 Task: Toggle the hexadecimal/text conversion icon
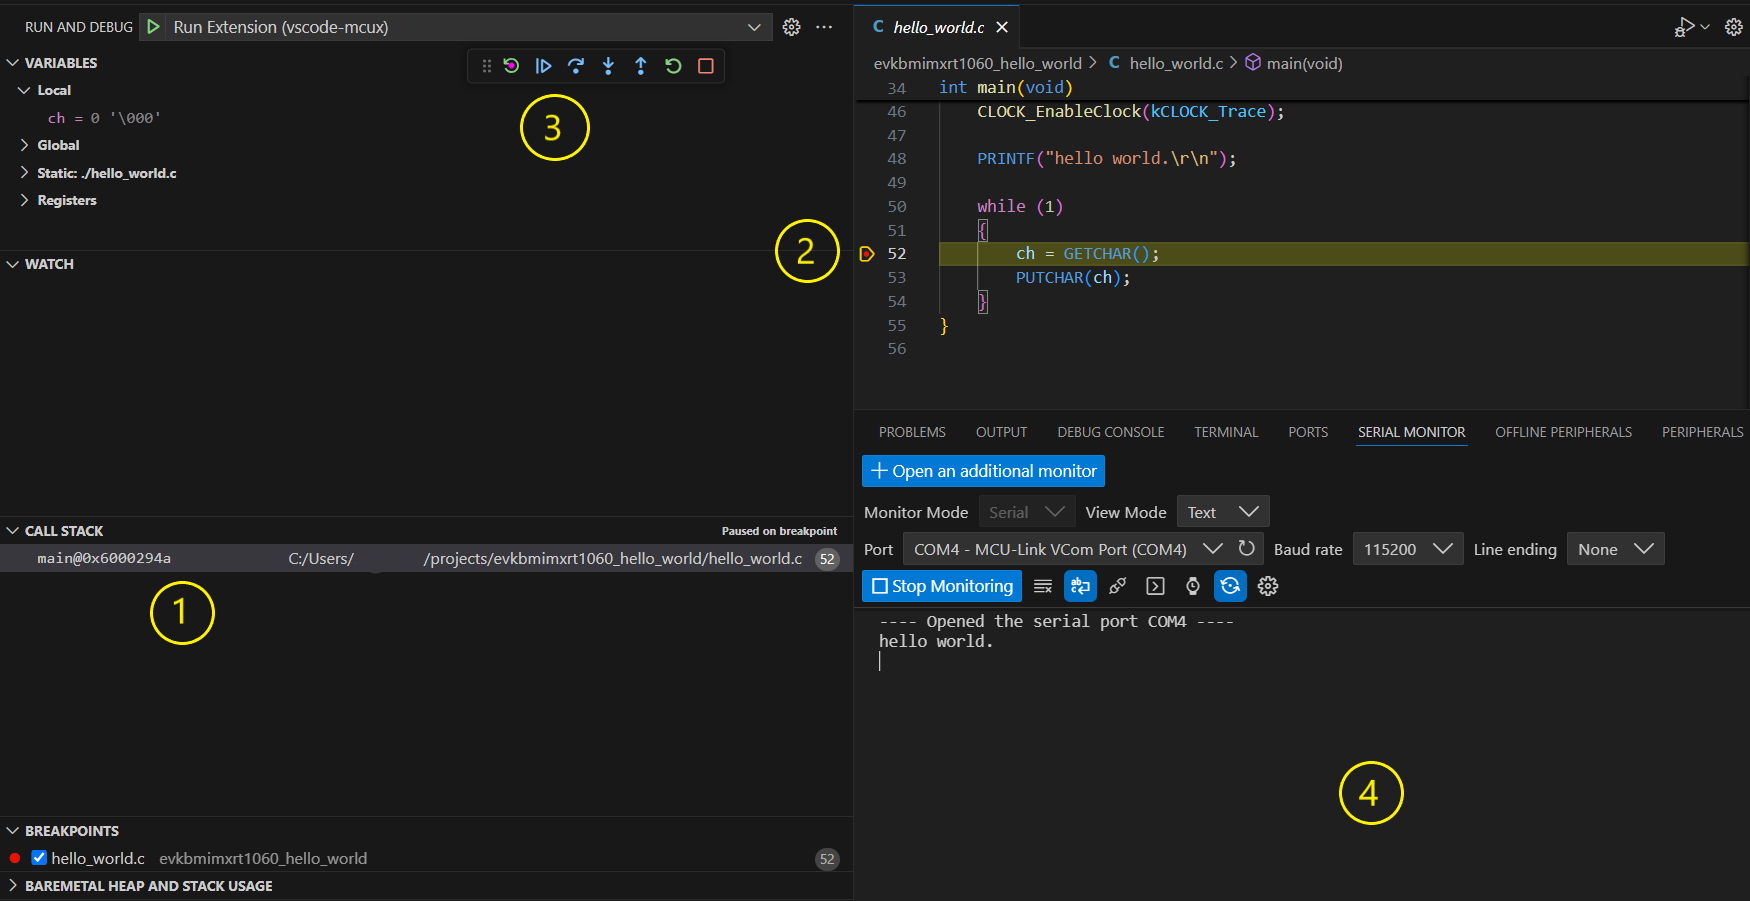(1080, 586)
